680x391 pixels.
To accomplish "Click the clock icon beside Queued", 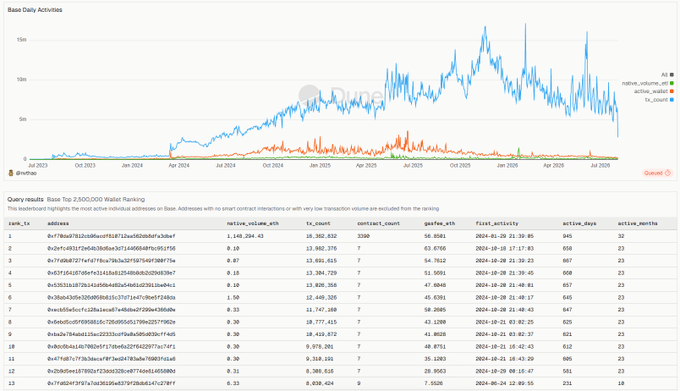I will 667,173.
